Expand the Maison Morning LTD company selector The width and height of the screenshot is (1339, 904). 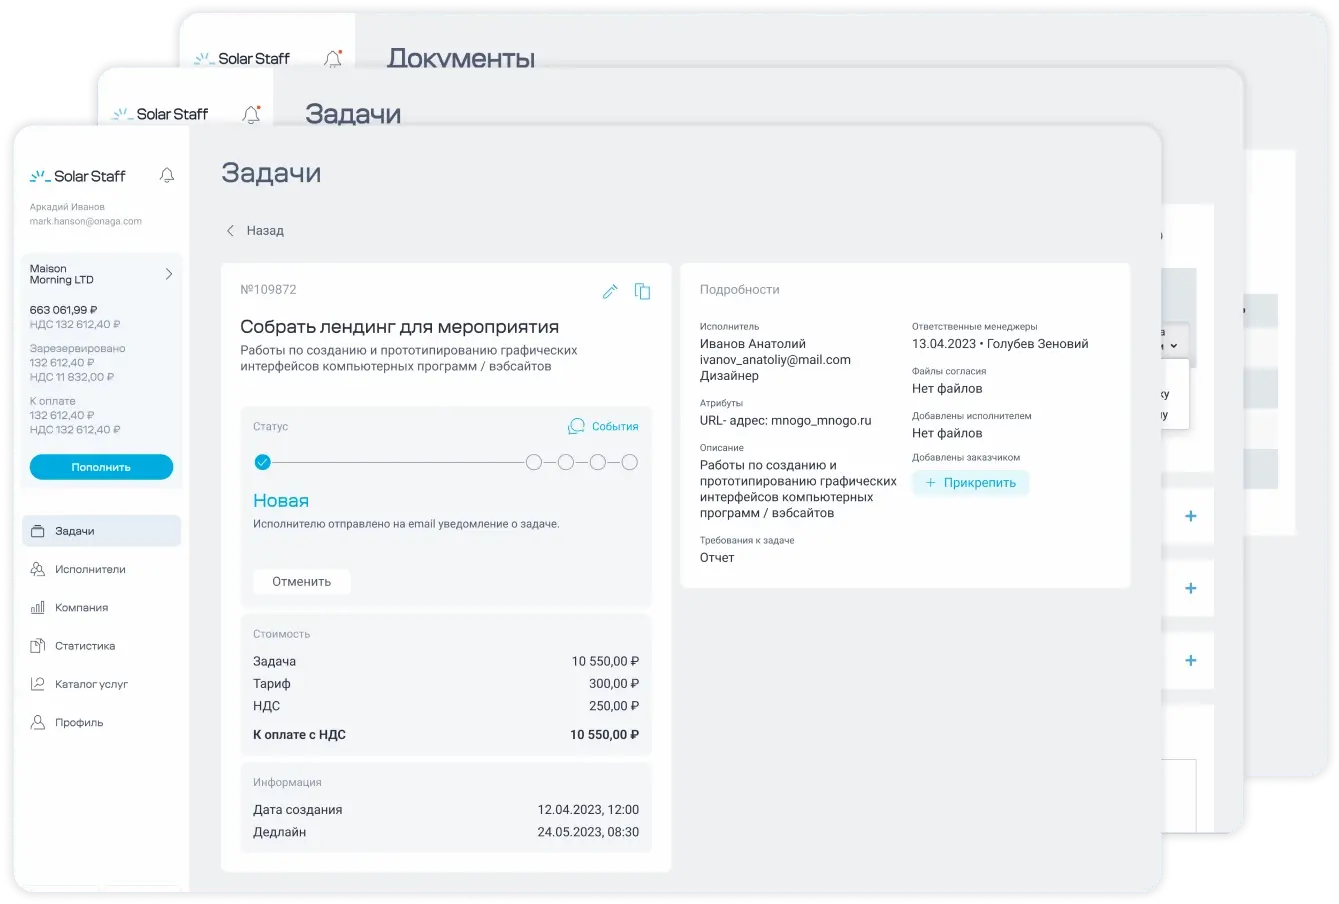(168, 274)
